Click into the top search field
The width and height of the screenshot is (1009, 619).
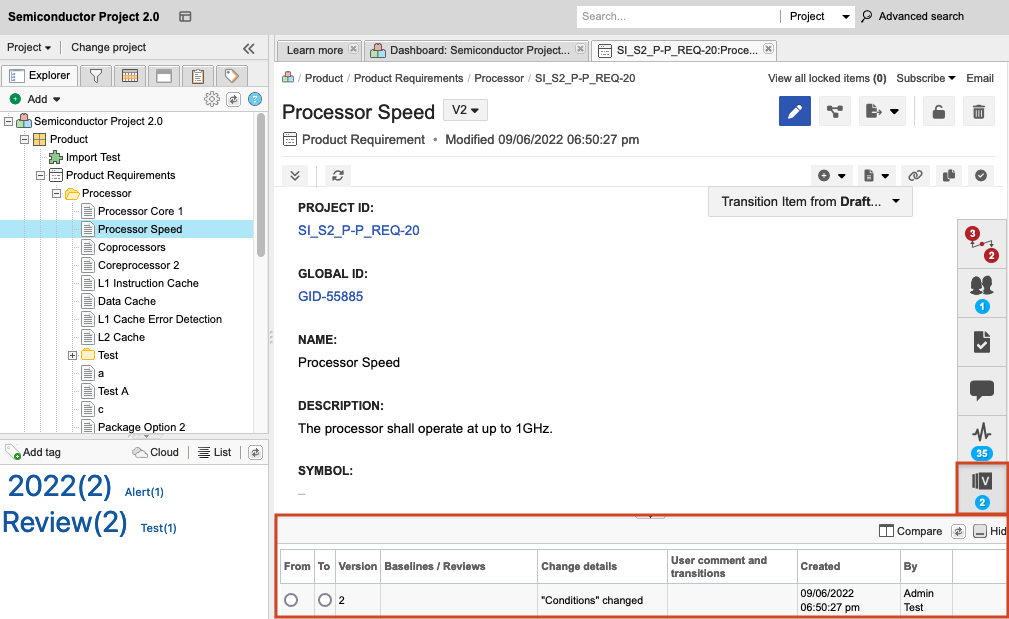[677, 16]
